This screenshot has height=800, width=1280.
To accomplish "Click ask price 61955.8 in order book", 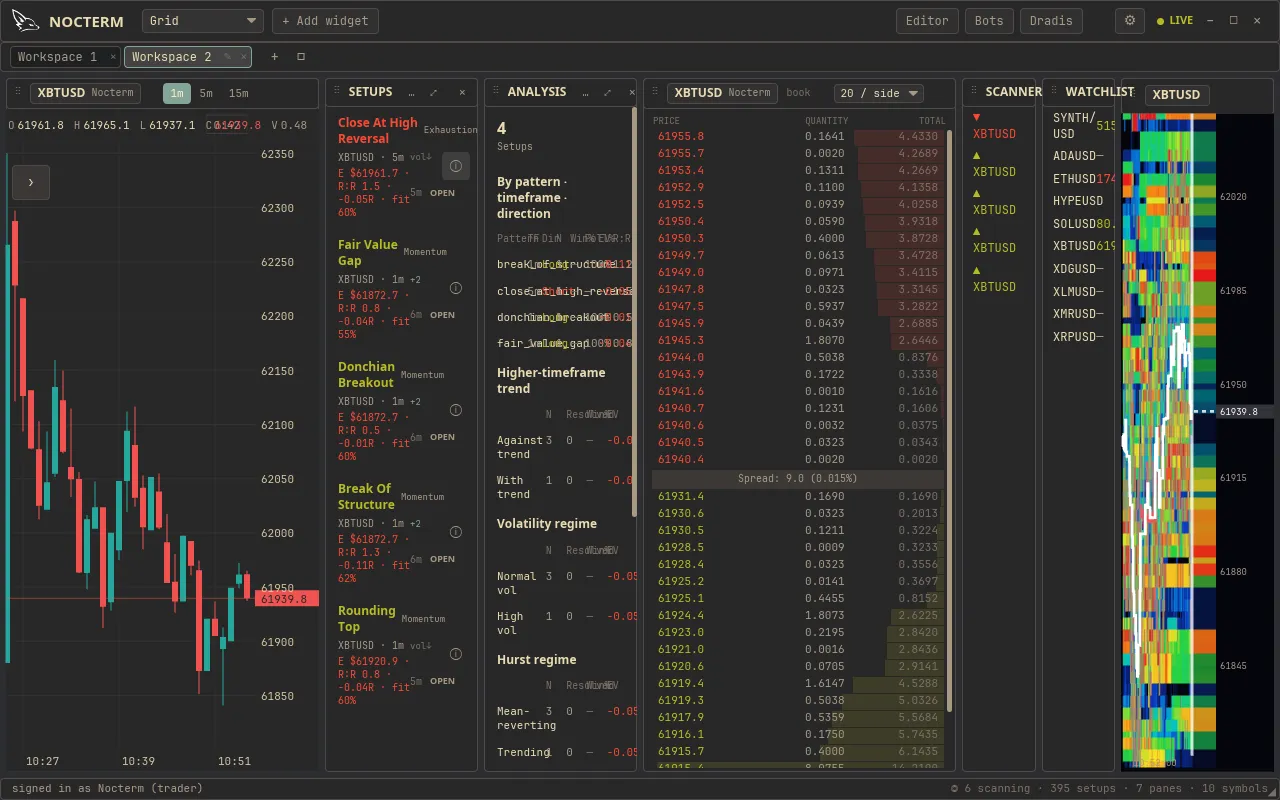I will tap(681, 136).
